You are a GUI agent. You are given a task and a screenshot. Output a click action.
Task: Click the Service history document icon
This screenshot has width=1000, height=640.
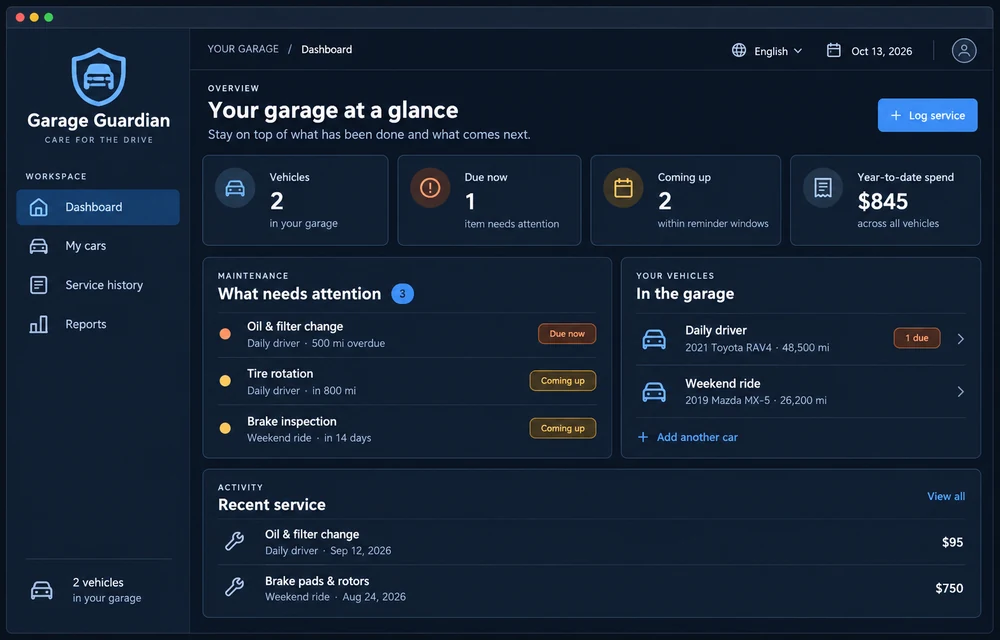click(x=39, y=285)
